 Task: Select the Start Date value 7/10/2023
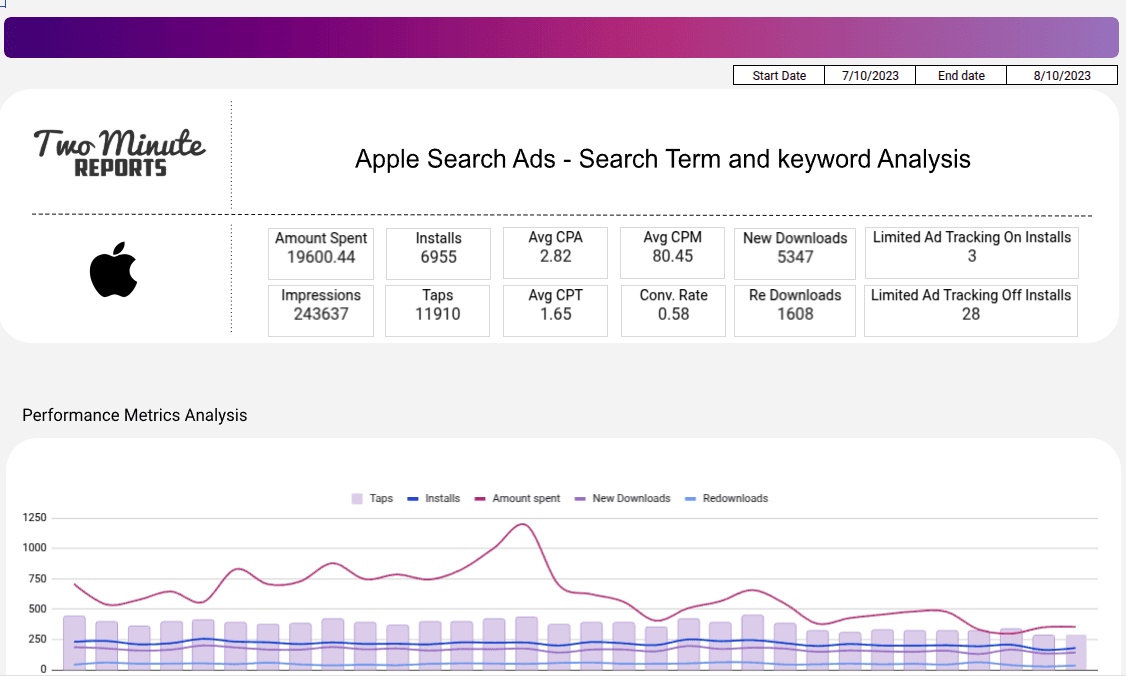pyautogui.click(x=869, y=75)
